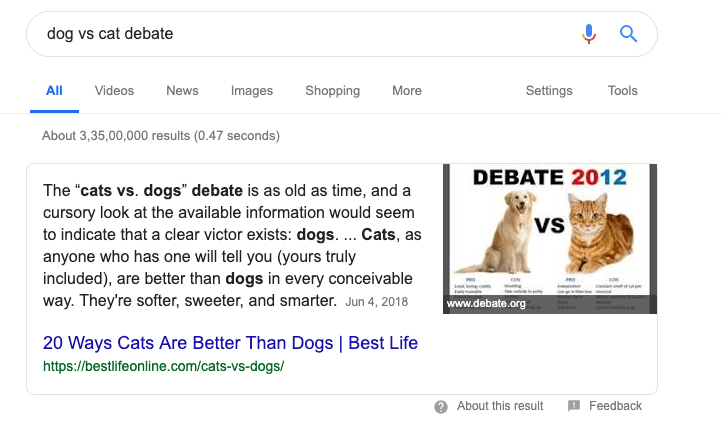
Task: Click the featured snippet paragraph text
Action: (x=233, y=246)
